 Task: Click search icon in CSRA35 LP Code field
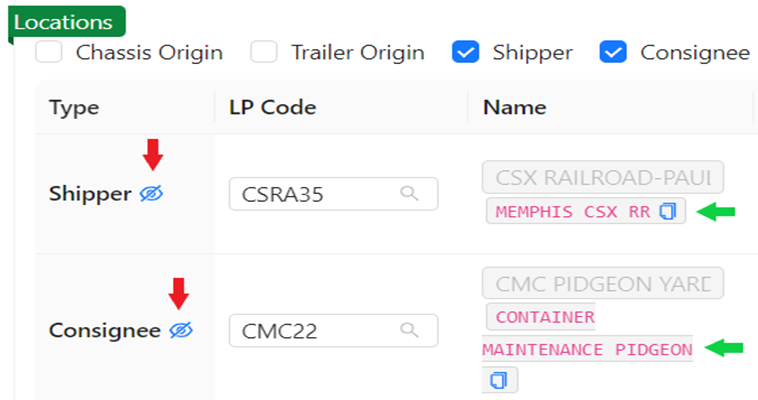click(409, 193)
